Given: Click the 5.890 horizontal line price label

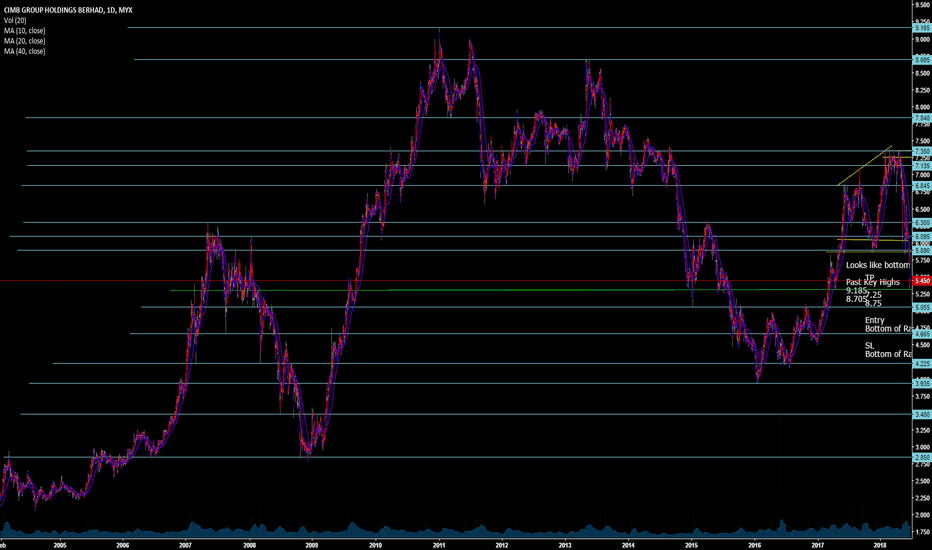Looking at the screenshot, I should coord(922,251).
